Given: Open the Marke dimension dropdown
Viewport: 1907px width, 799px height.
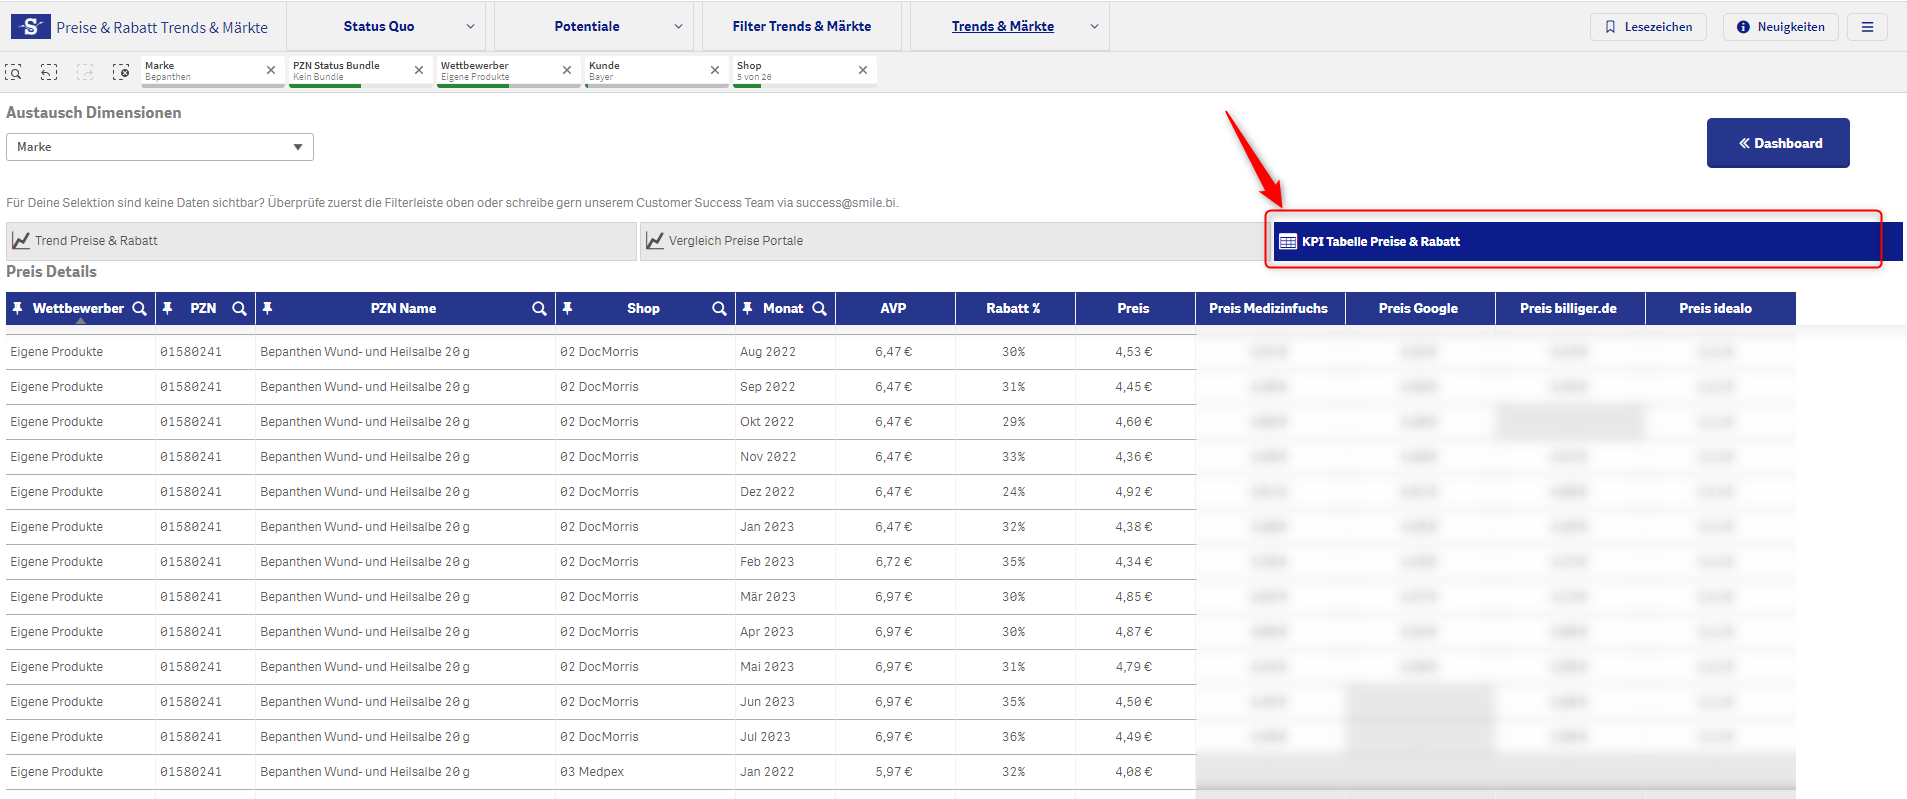Looking at the screenshot, I should click(160, 147).
